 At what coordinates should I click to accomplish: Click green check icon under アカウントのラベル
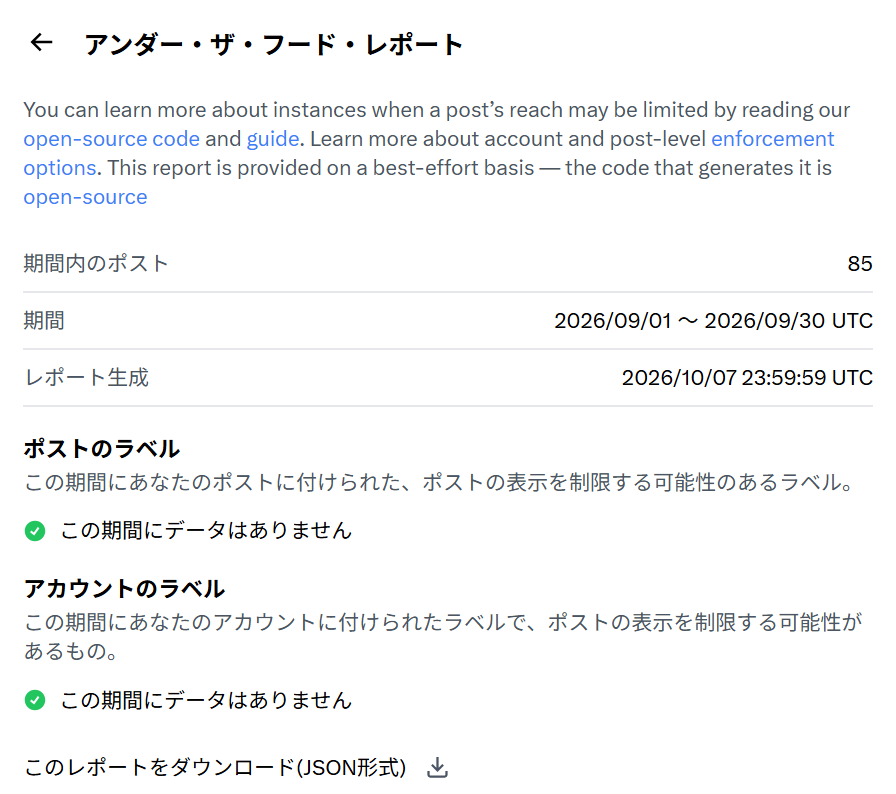coord(35,700)
